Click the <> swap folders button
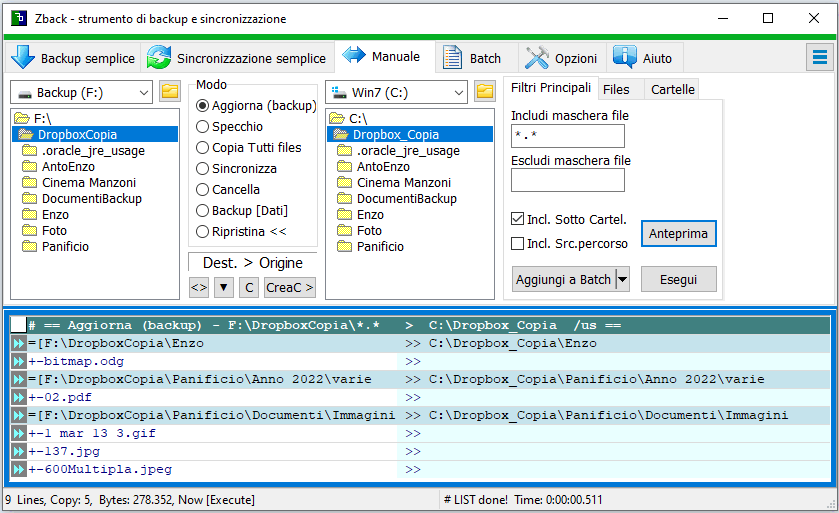Viewport: 839px width, 513px height. tap(199, 287)
